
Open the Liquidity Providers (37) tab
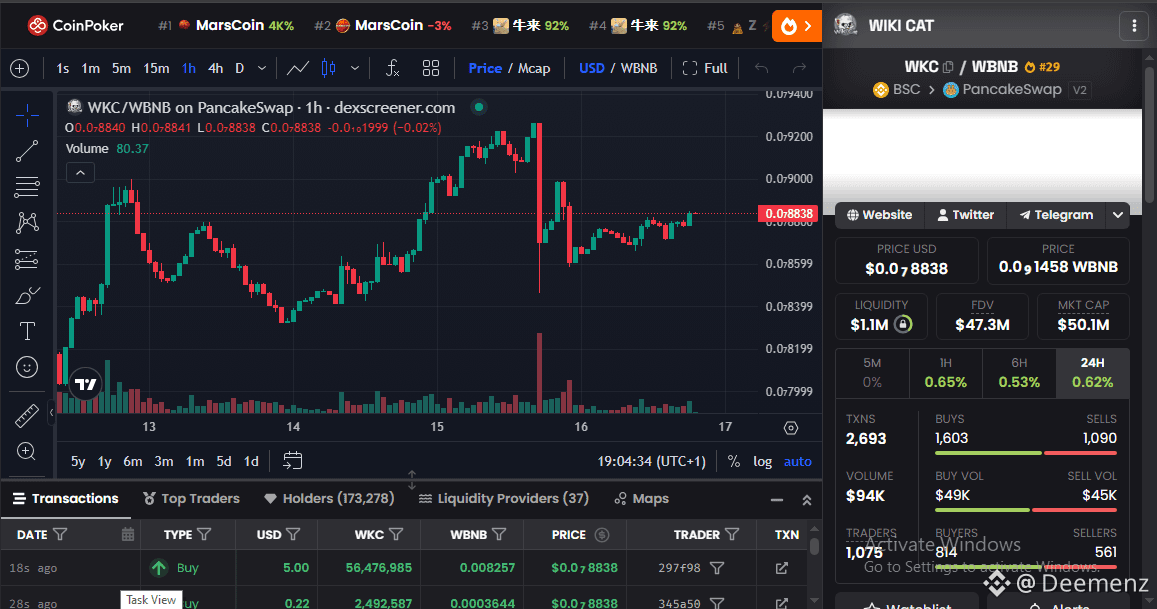click(504, 498)
